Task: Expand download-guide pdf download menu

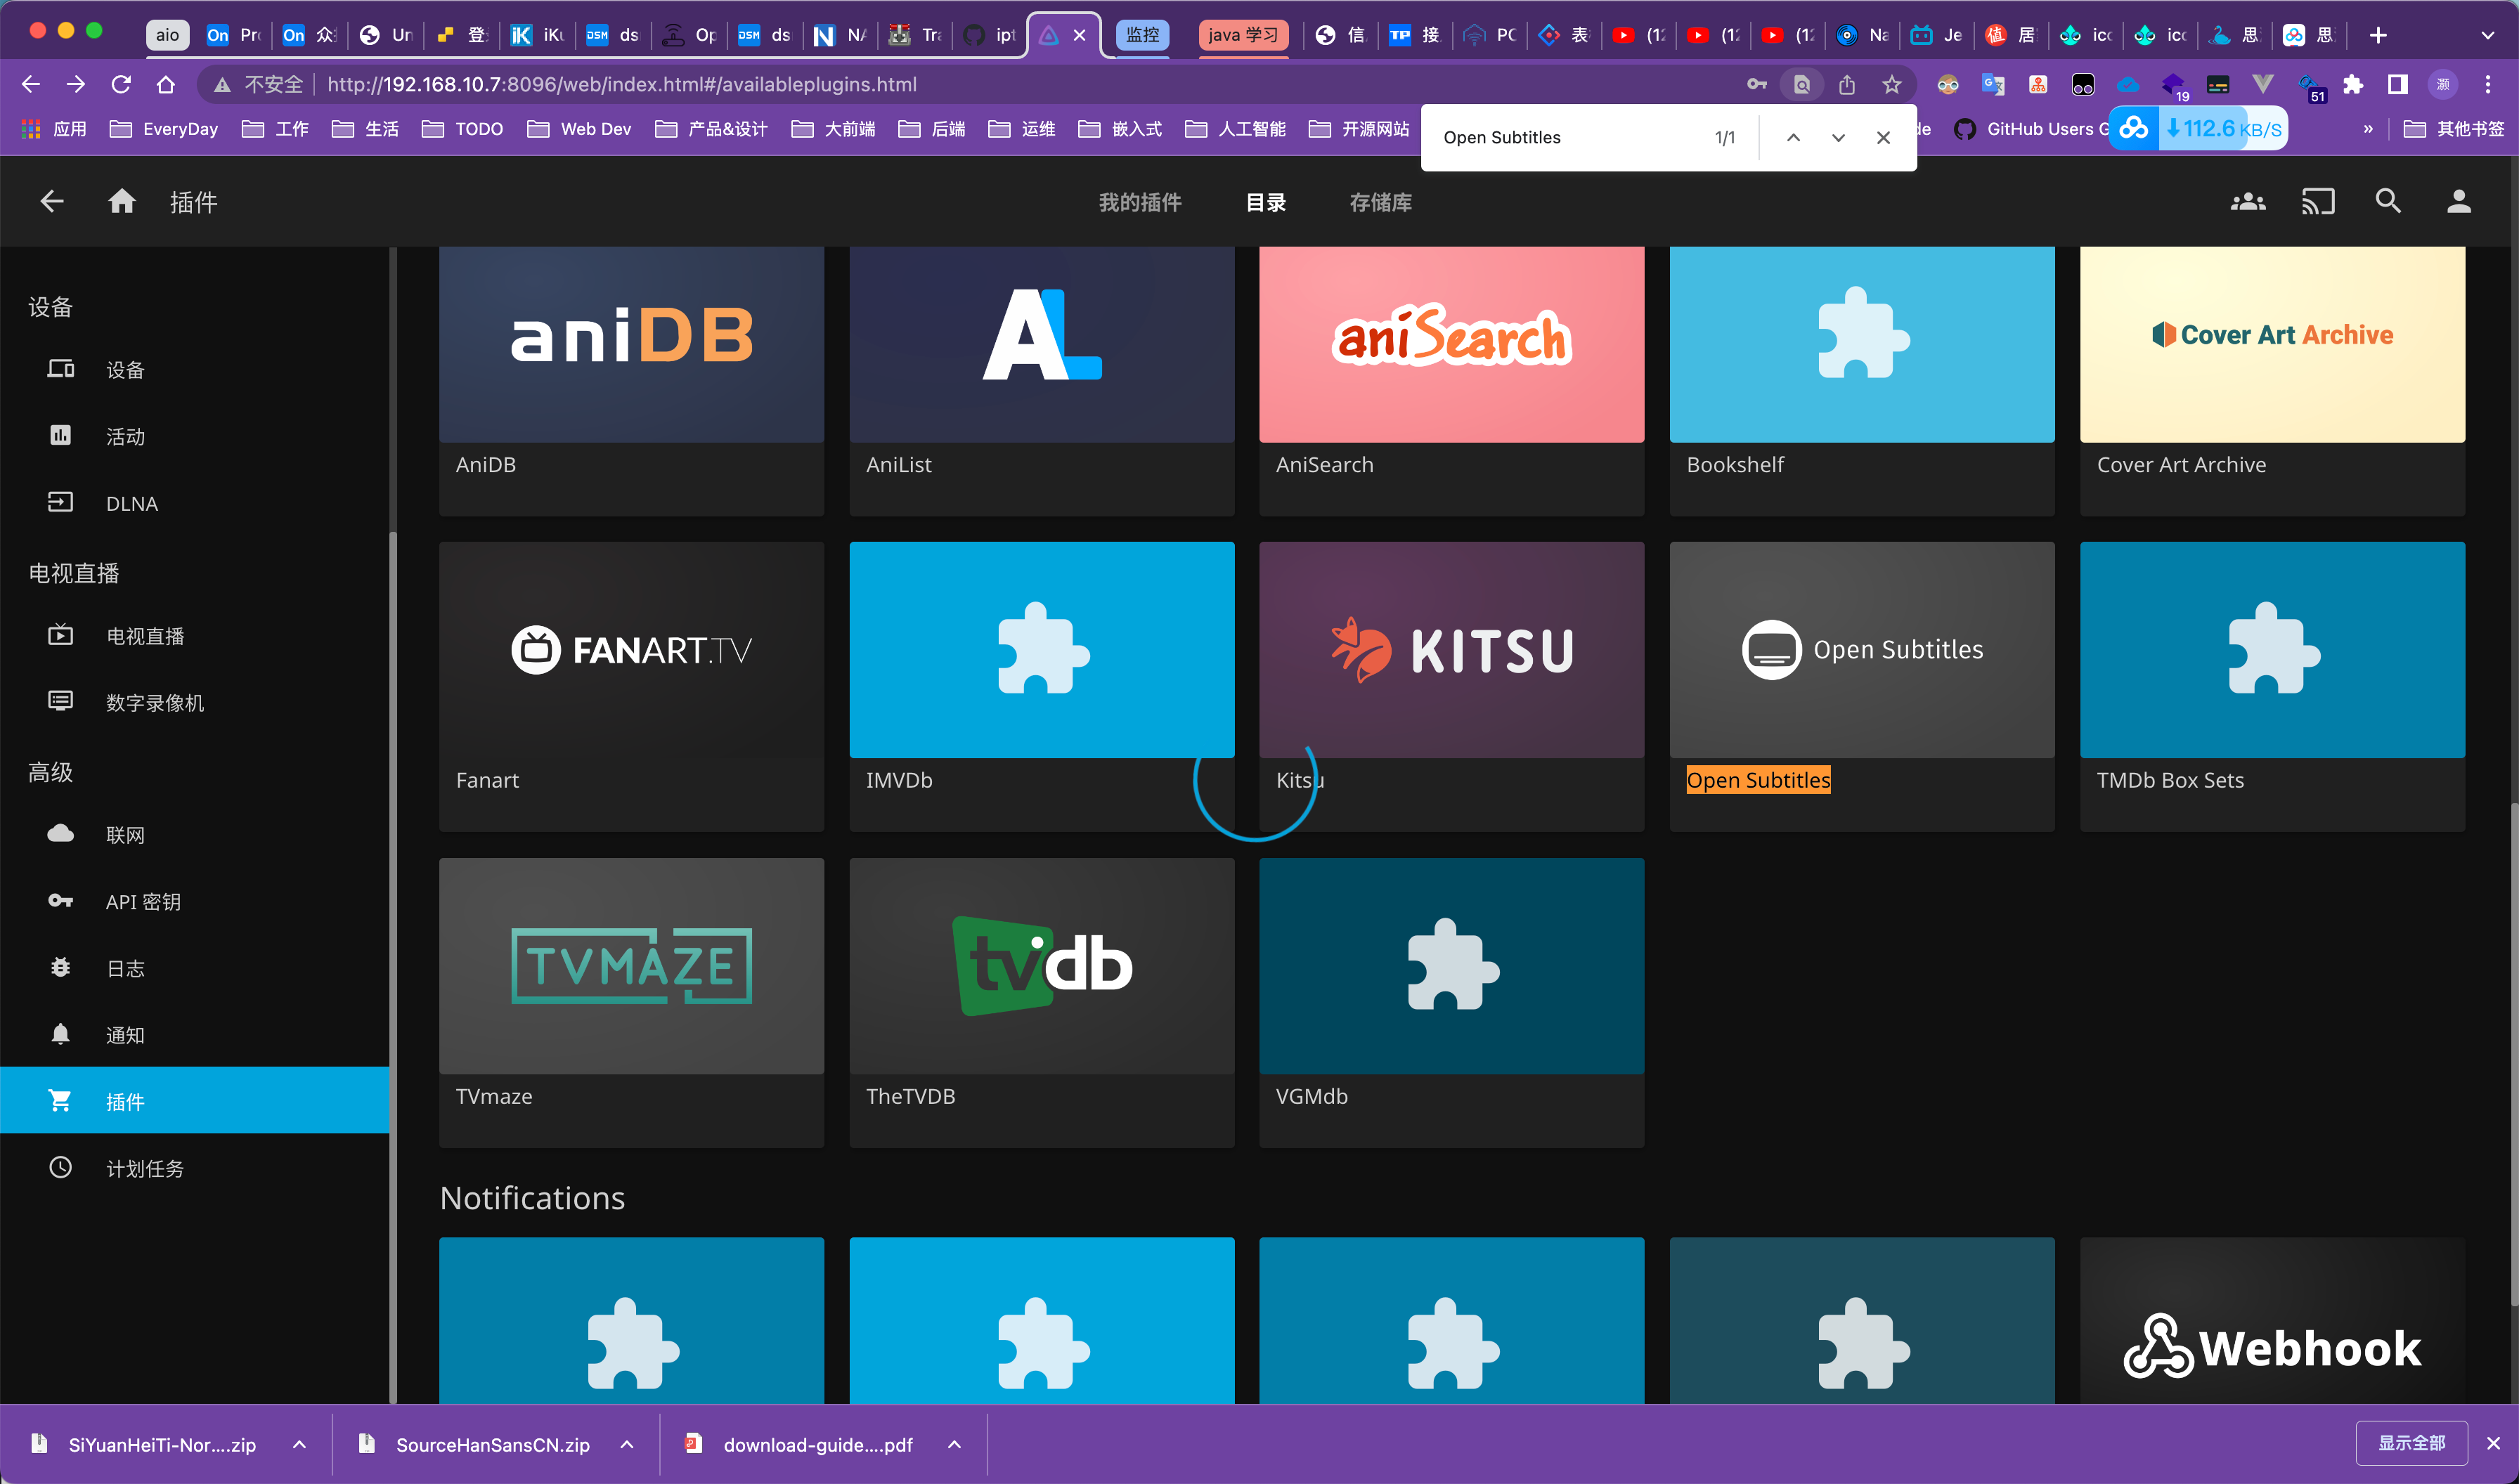Action: pos(955,1444)
